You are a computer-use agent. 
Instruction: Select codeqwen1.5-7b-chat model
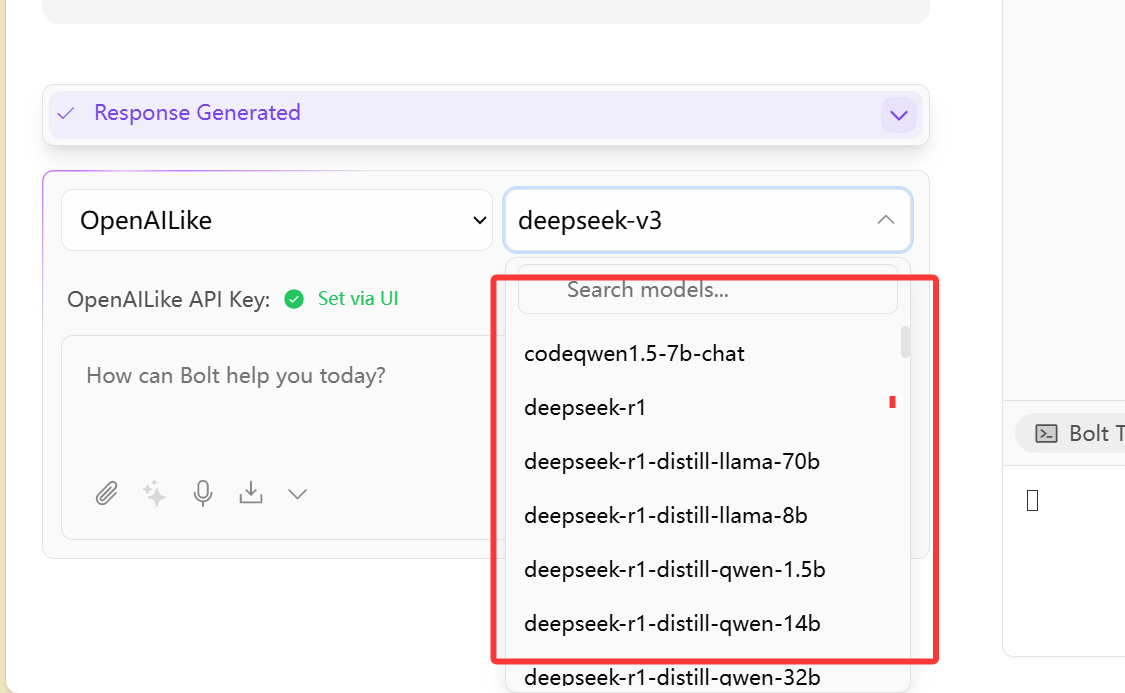pos(707,354)
